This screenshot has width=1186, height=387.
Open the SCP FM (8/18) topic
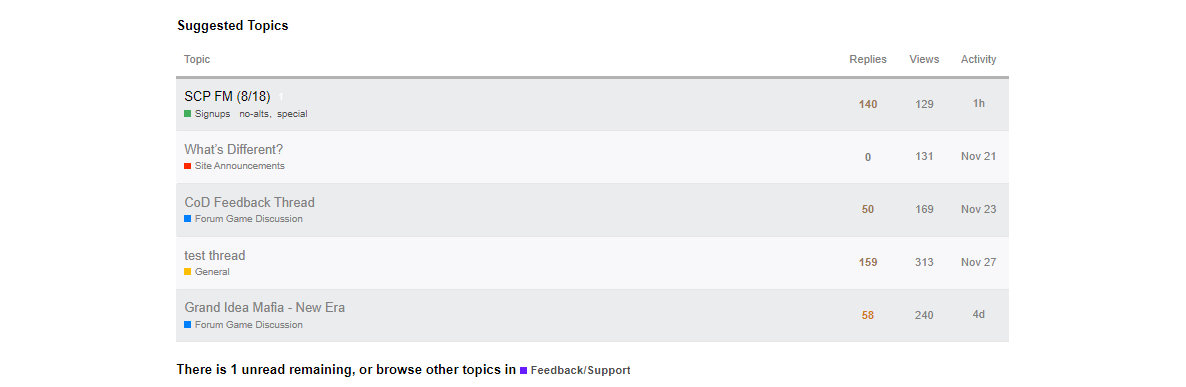pyautogui.click(x=227, y=96)
